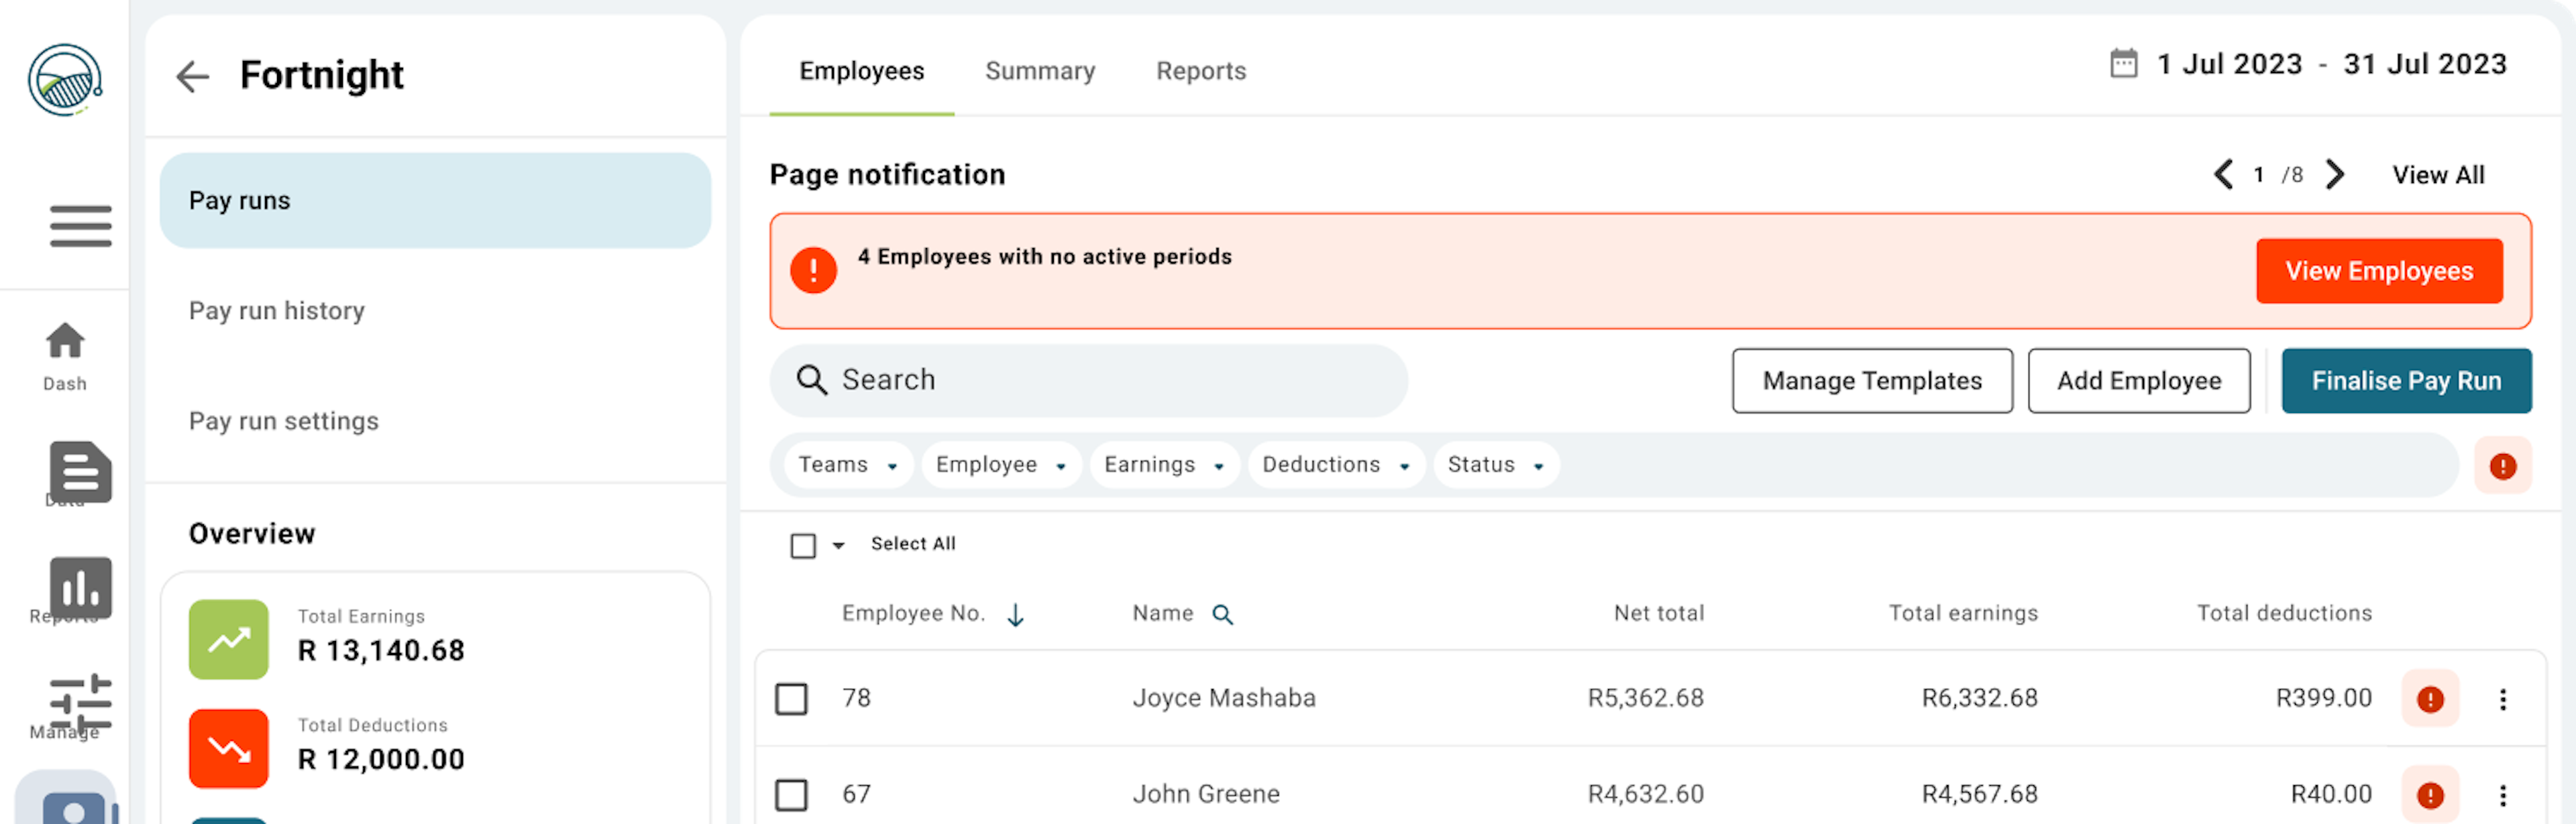This screenshot has height=824, width=2576.
Task: Click the red Total Deductions trend icon
Action: tap(229, 749)
